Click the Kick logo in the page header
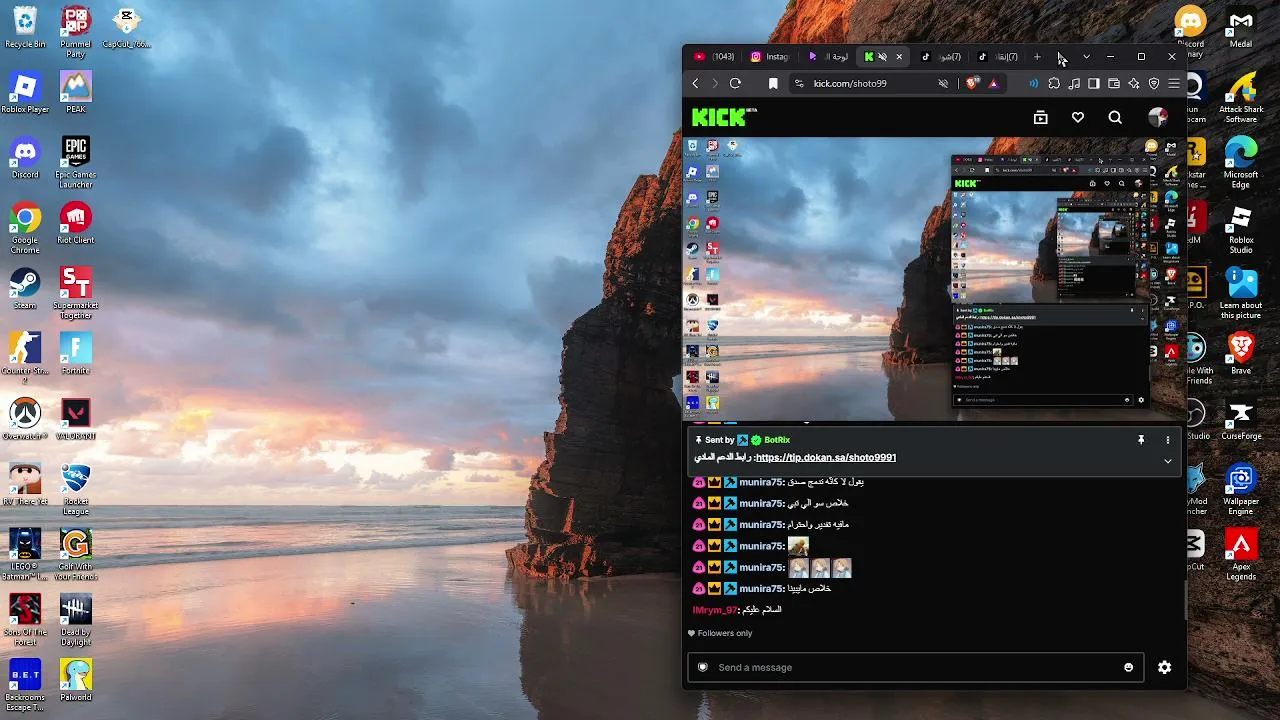This screenshot has height=720, width=1280. (723, 117)
